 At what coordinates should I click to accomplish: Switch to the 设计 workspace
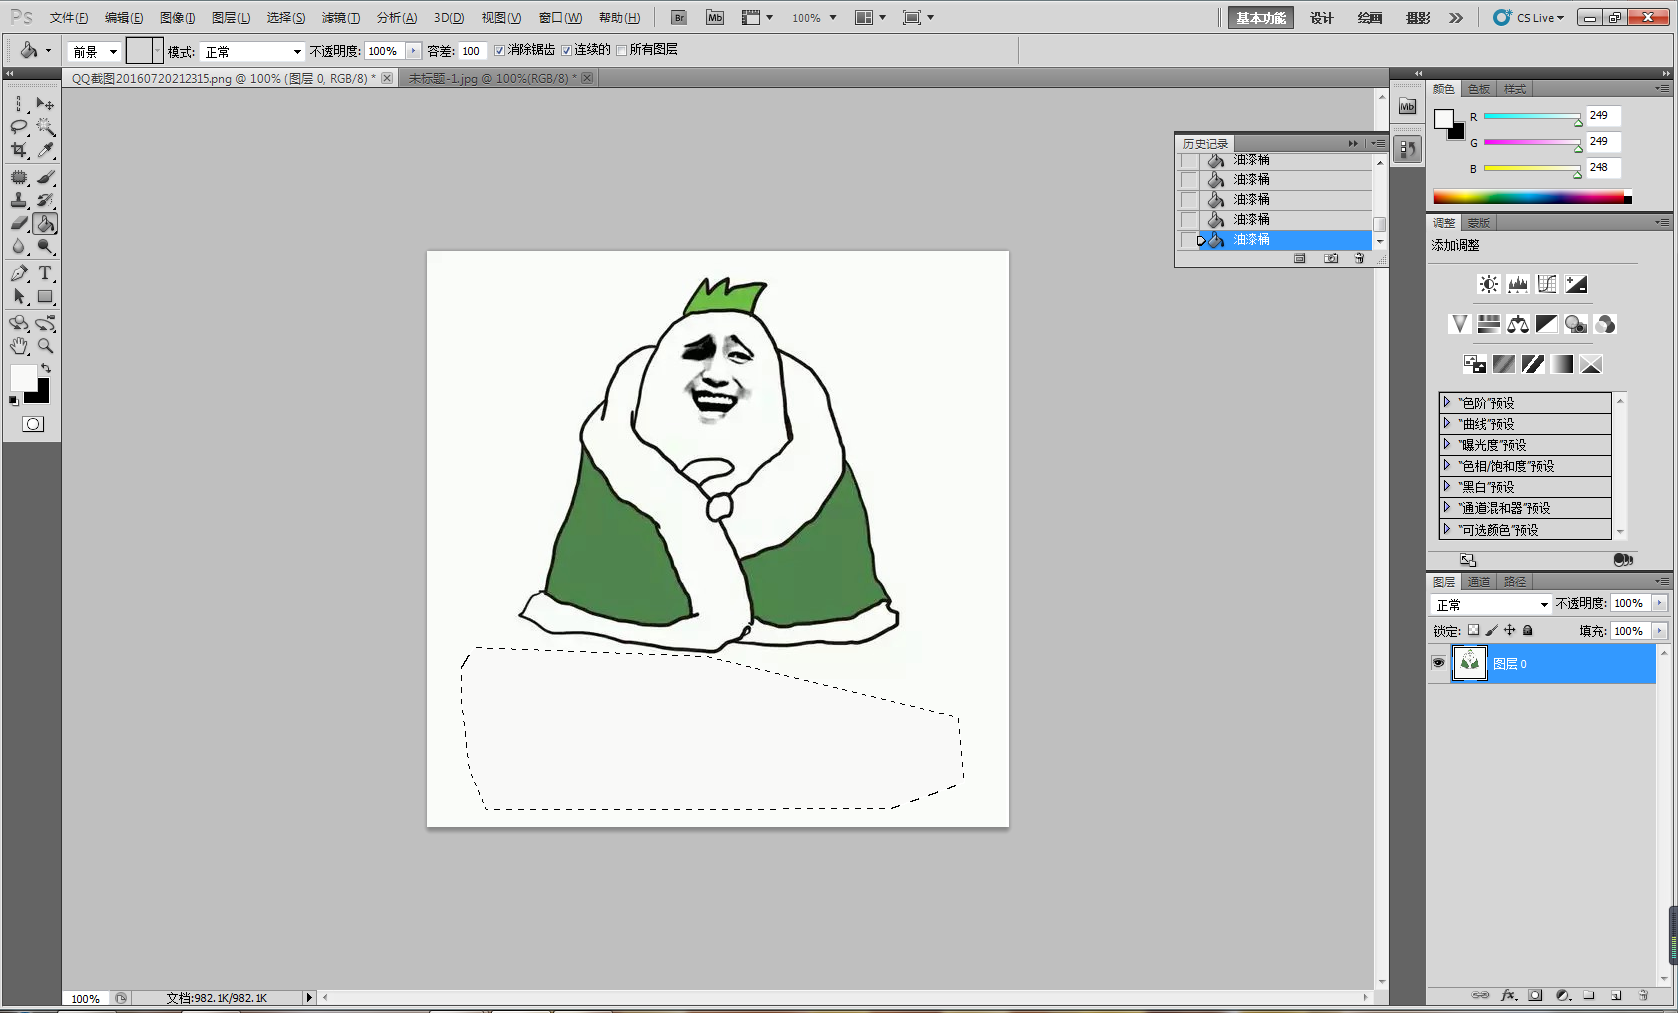click(1322, 18)
